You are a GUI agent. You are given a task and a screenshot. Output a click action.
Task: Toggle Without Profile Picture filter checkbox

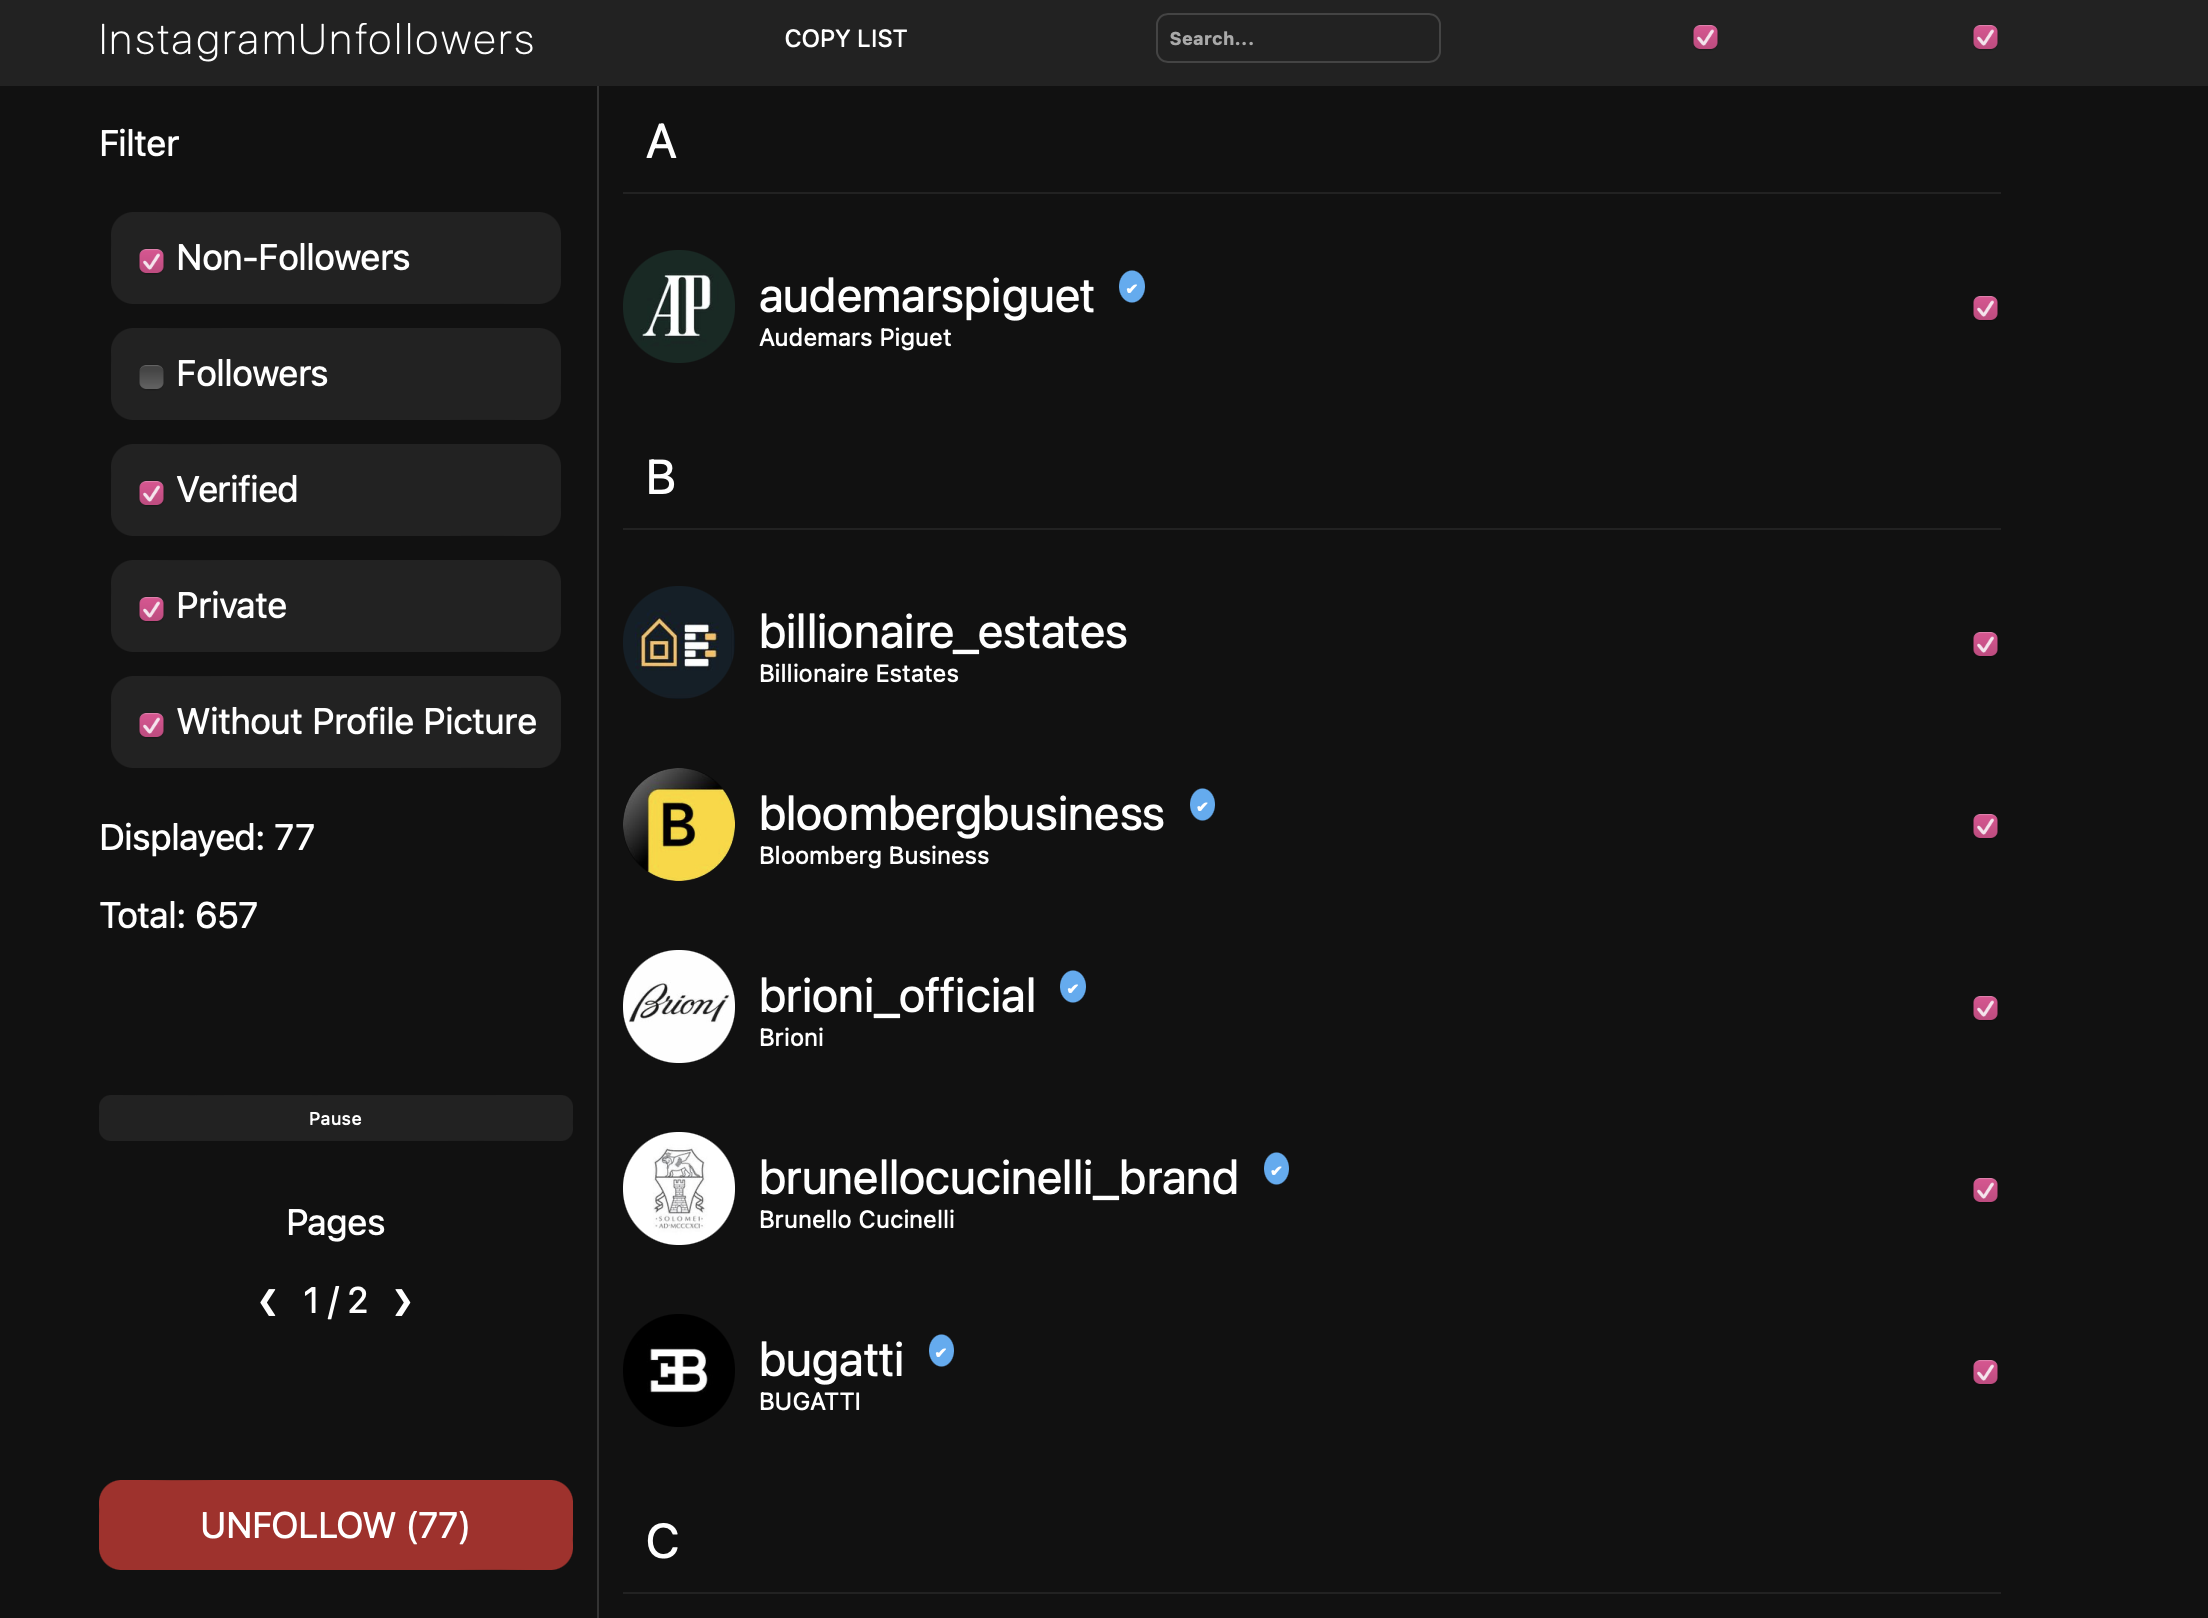click(x=151, y=725)
